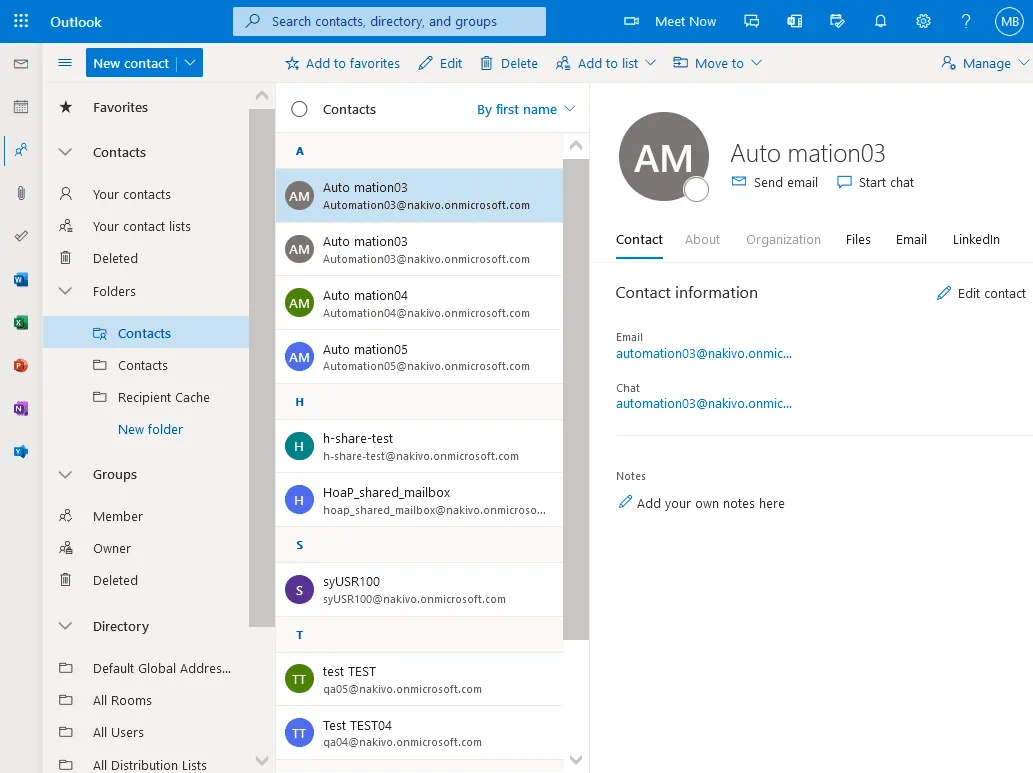Click the New folder link
Image resolution: width=1033 pixels, height=773 pixels.
coord(150,429)
